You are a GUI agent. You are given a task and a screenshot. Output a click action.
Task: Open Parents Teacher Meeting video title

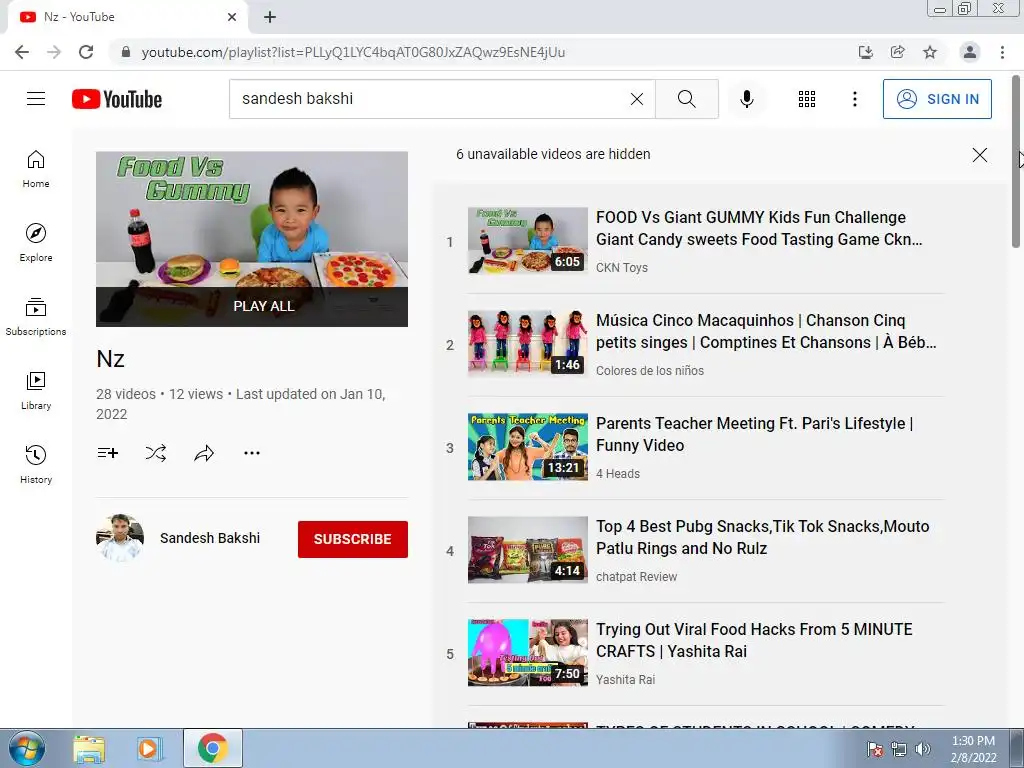point(754,434)
